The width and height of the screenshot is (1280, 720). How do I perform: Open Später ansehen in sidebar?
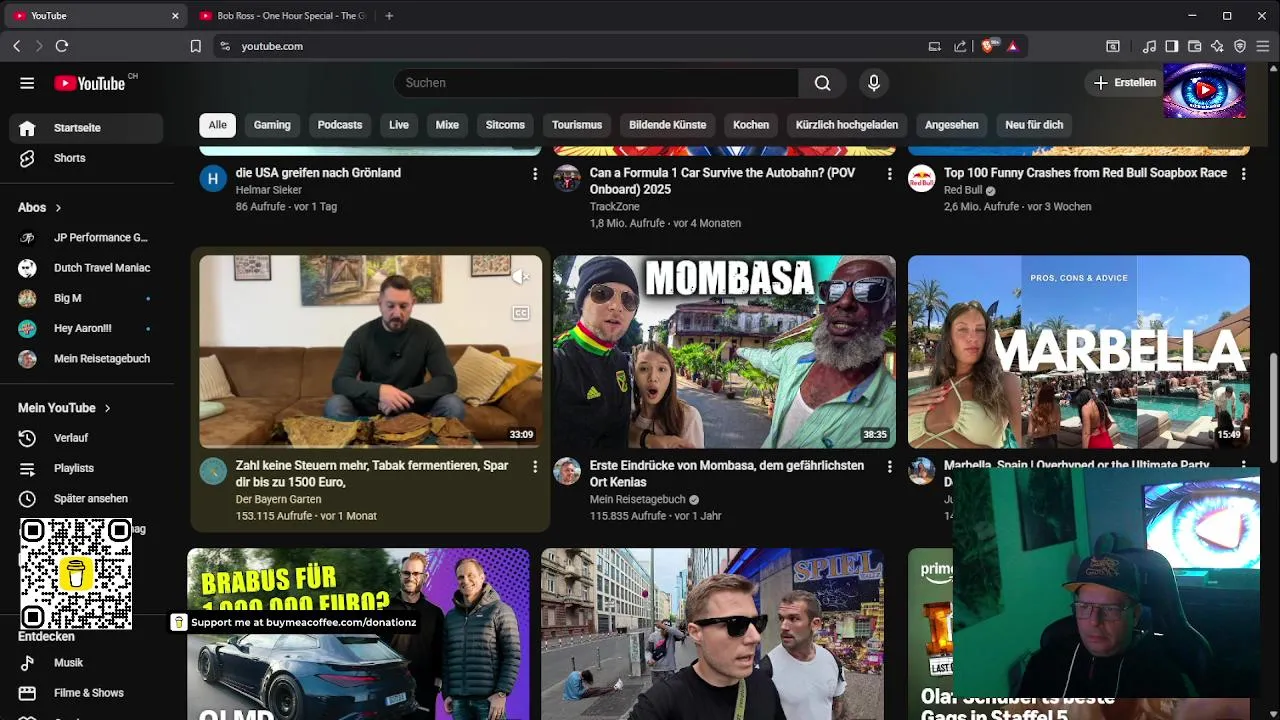click(x=86, y=498)
